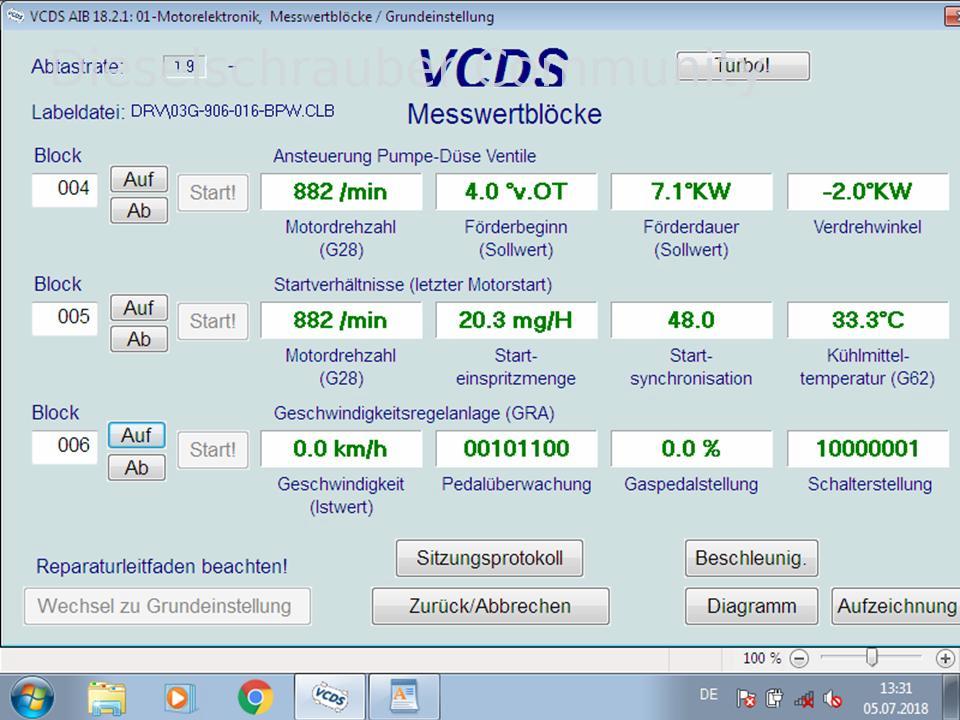Edit the block 004 number field
Viewport: 960px width, 720px height.
point(65,190)
